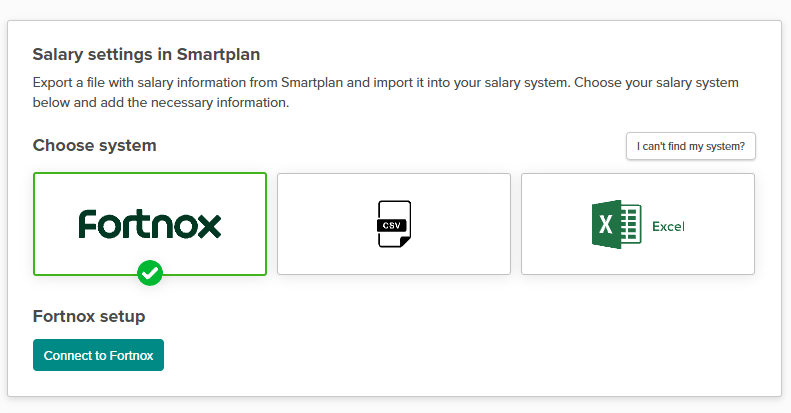
Task: Click the "Fortnox setup" section heading
Action: coord(89,316)
